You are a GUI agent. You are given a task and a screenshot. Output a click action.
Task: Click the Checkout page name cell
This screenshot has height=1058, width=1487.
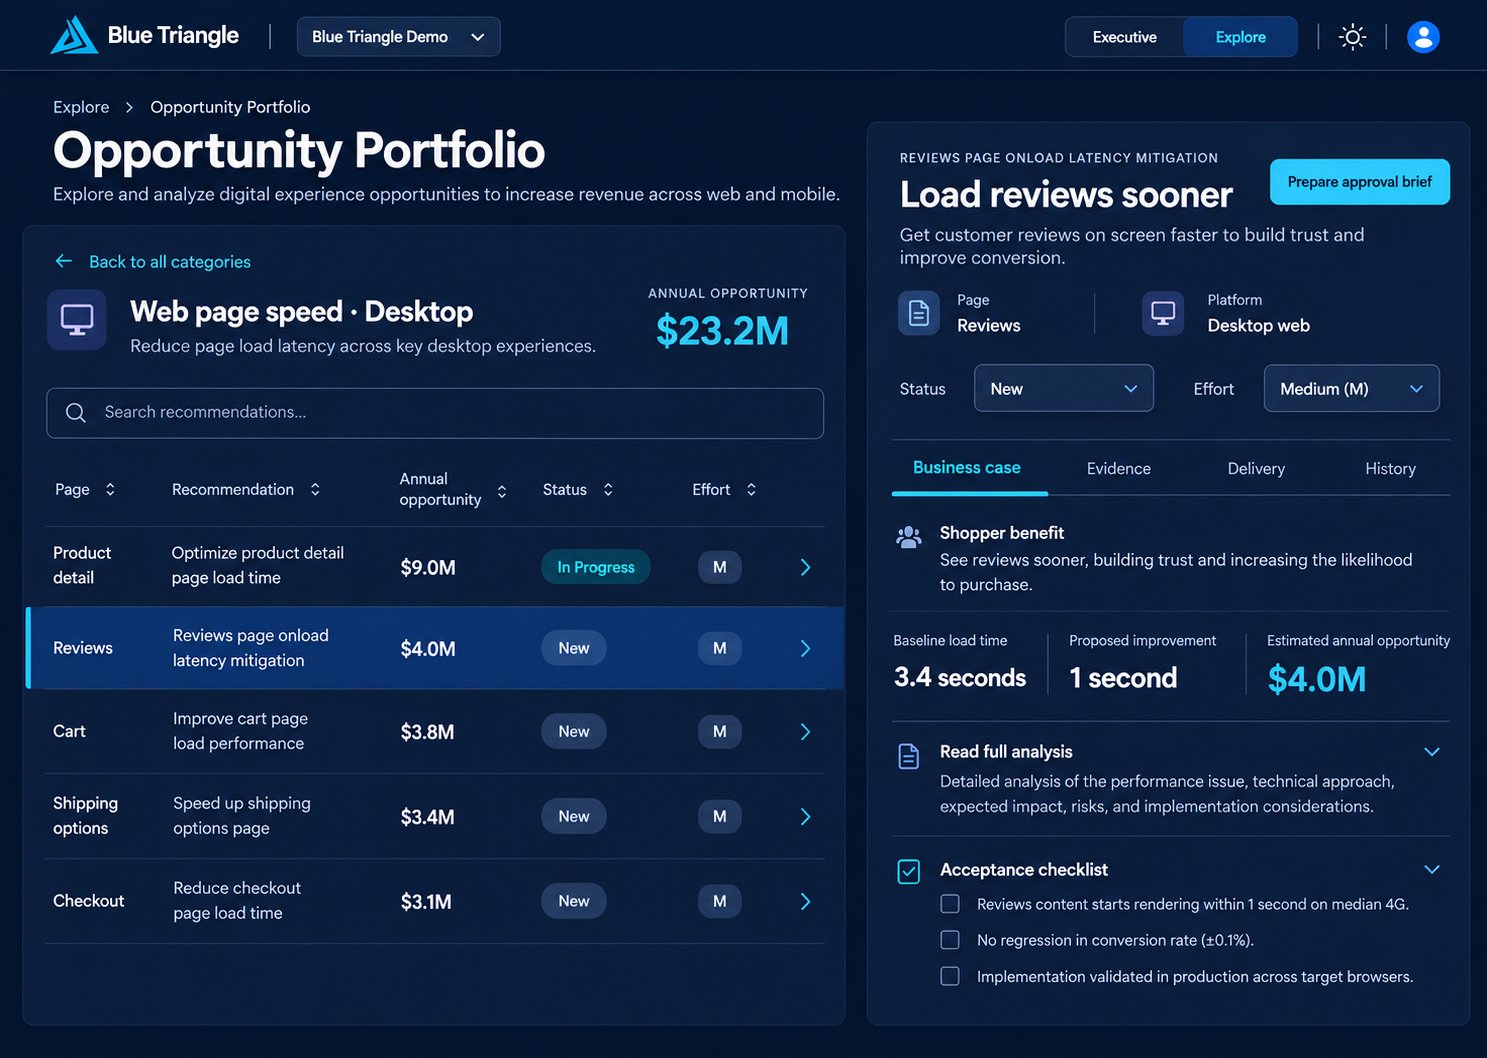[x=89, y=901]
